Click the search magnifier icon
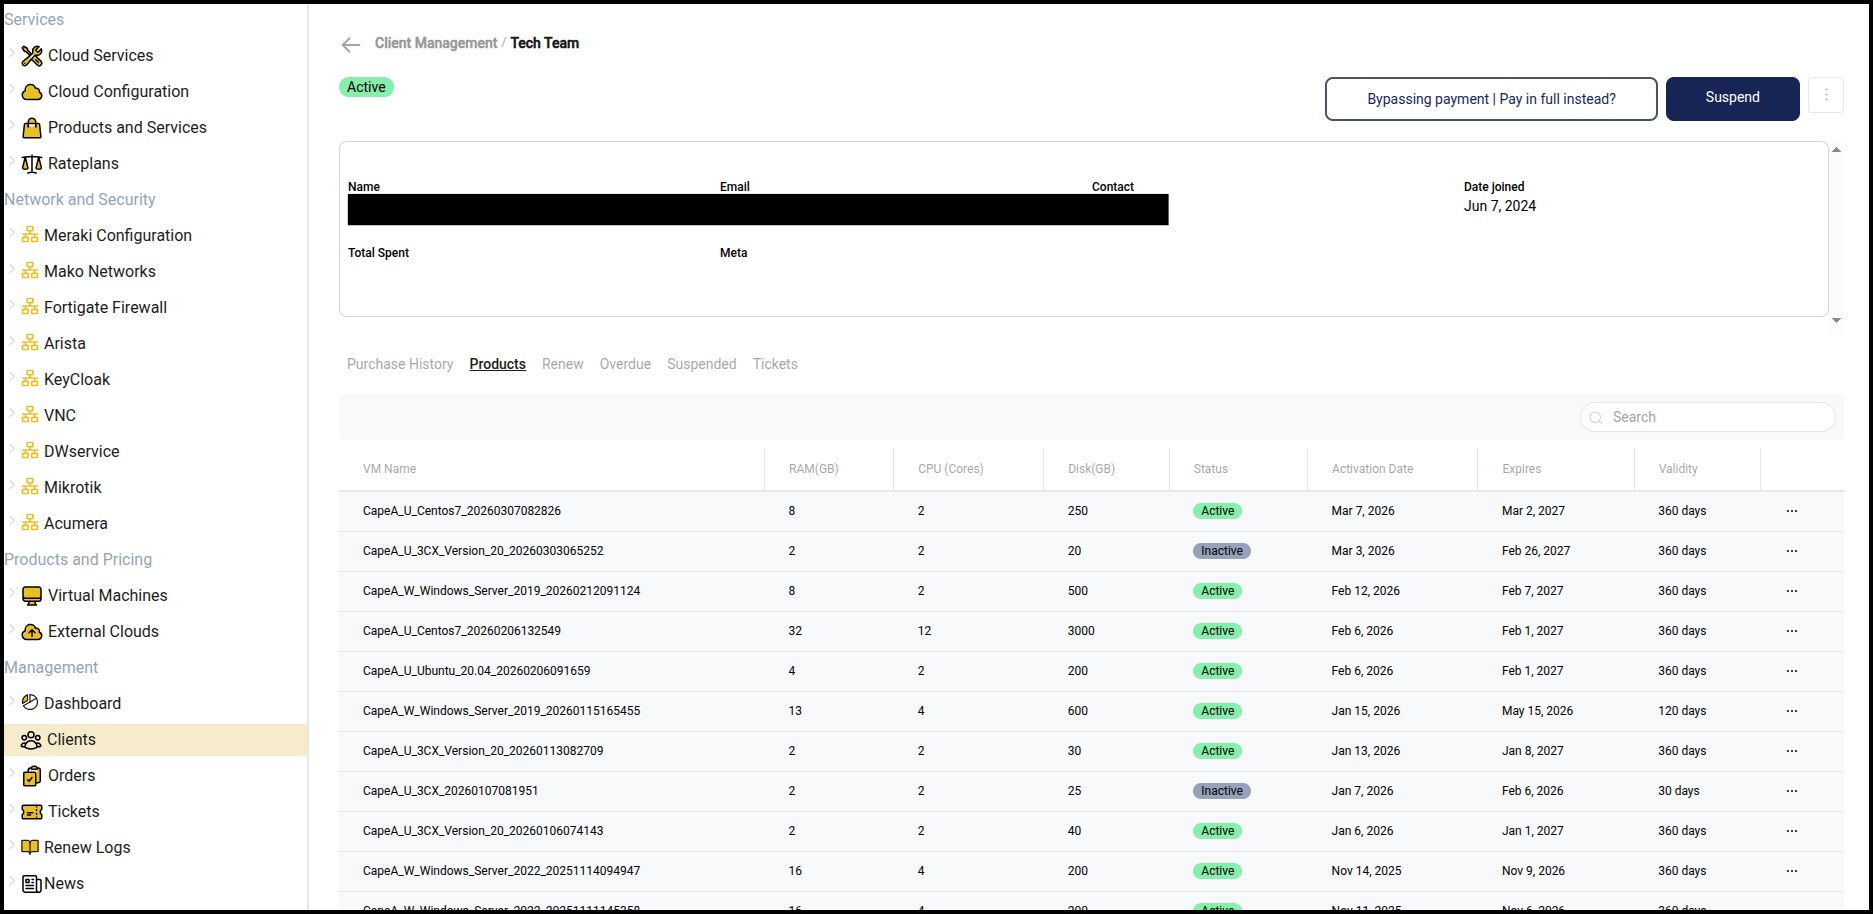Viewport: 1873px width, 914px height. coord(1596,418)
